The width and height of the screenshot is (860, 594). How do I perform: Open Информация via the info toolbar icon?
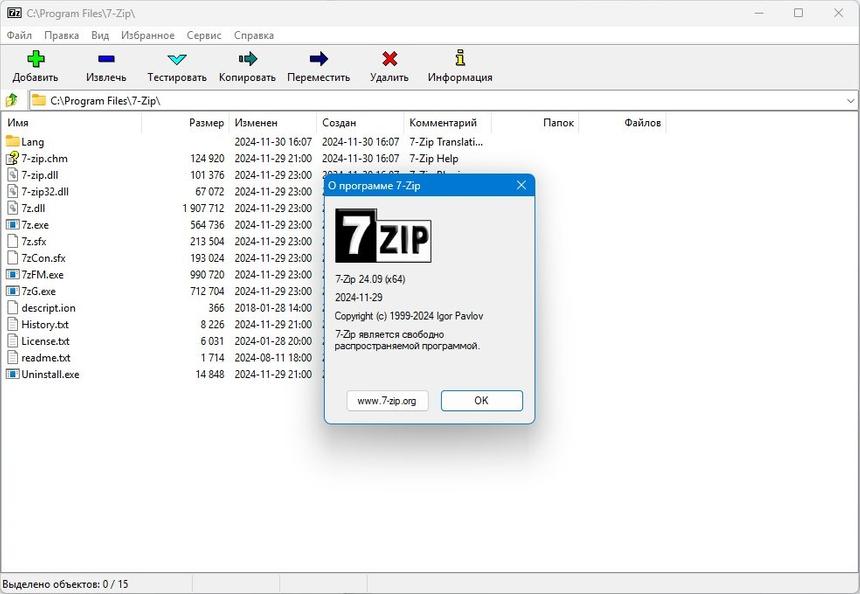click(458, 60)
